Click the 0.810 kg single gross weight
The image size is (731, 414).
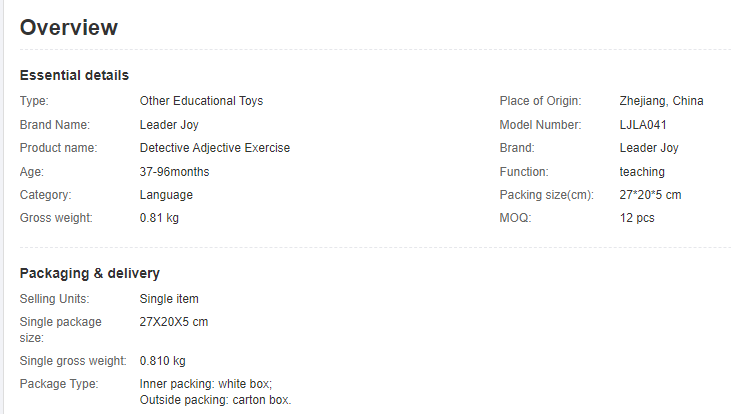coord(163,361)
